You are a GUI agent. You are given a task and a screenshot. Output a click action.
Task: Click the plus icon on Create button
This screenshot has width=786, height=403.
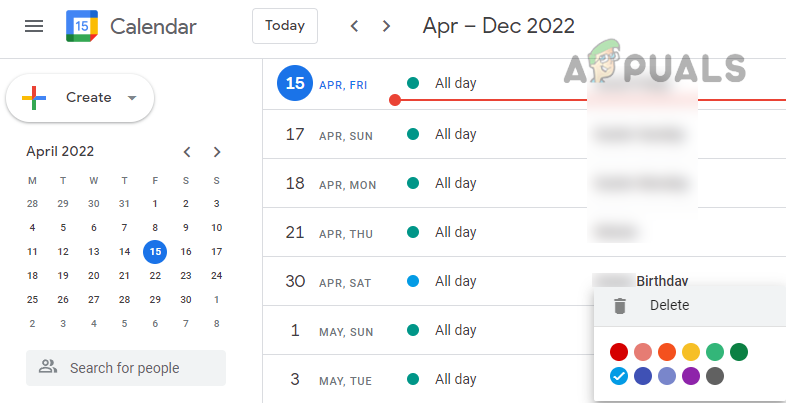tap(34, 97)
